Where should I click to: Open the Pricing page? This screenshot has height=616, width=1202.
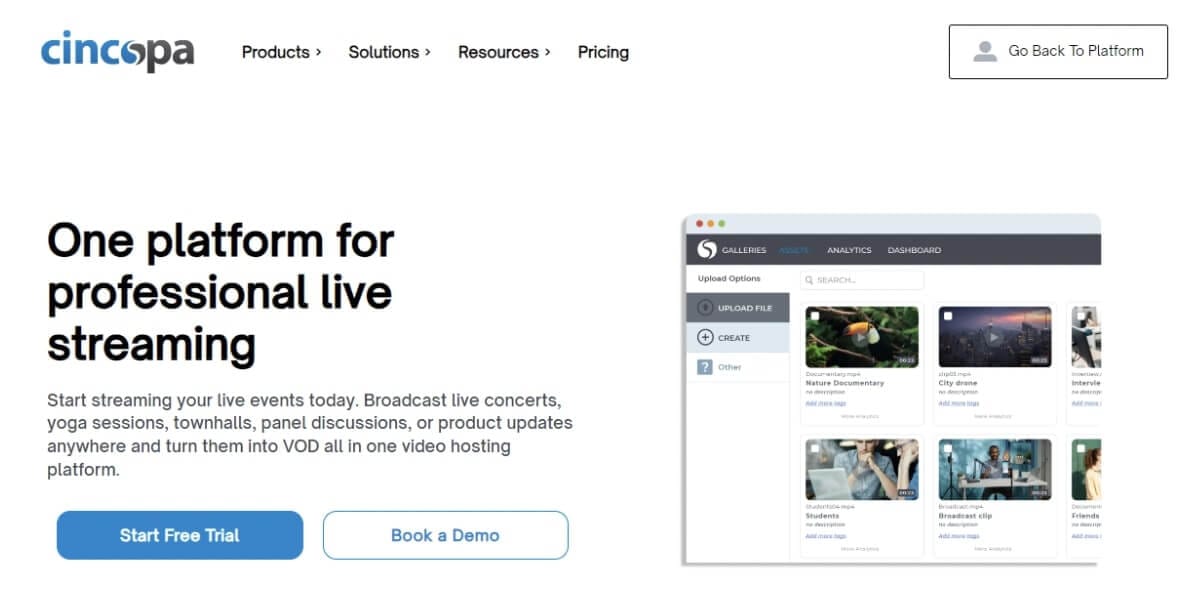(603, 52)
